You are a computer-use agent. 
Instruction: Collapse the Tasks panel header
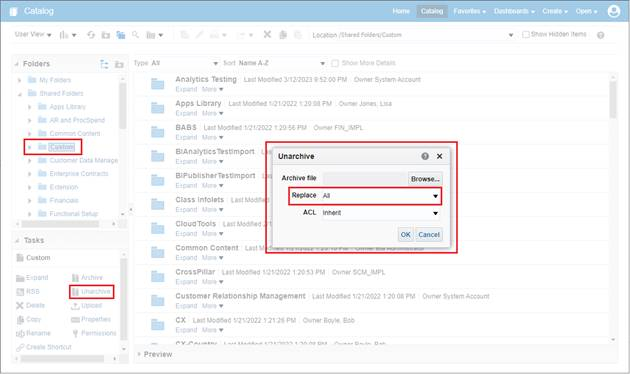17,240
